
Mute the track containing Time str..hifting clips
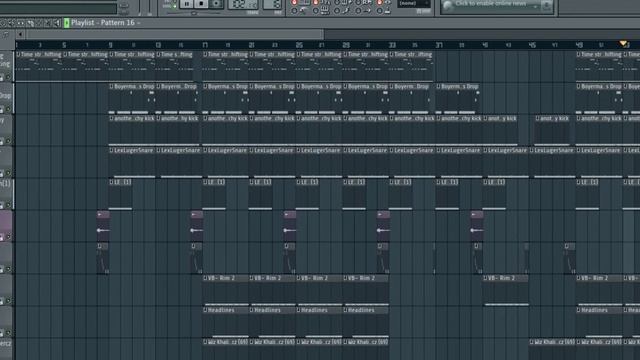click(x=8, y=77)
